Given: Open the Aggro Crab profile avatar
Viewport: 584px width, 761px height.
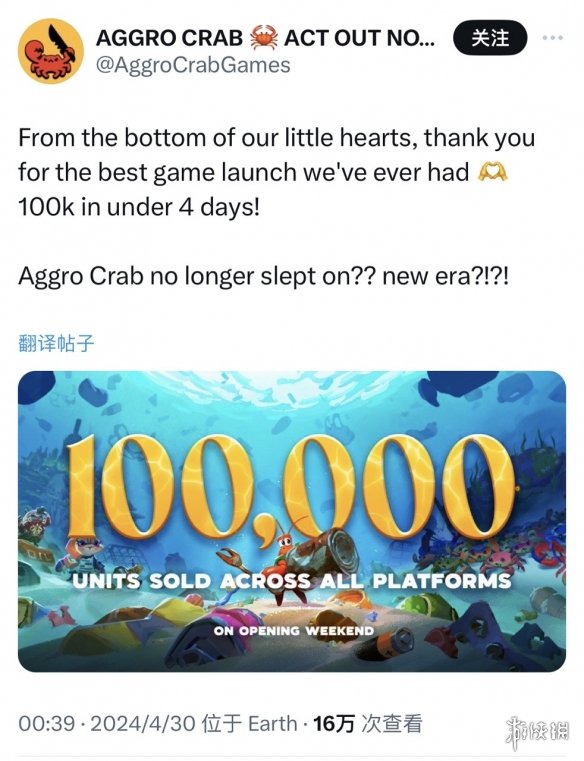Looking at the screenshot, I should click(x=50, y=51).
